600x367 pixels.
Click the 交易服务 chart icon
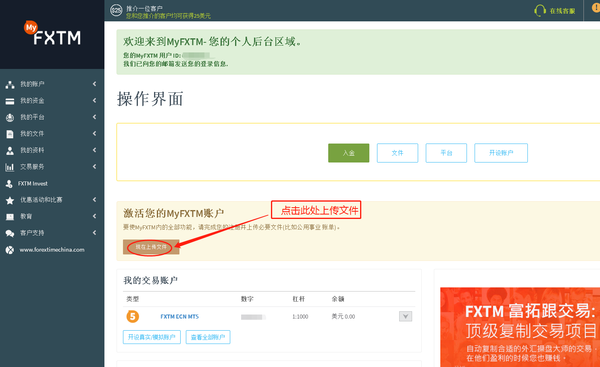(x=10, y=167)
